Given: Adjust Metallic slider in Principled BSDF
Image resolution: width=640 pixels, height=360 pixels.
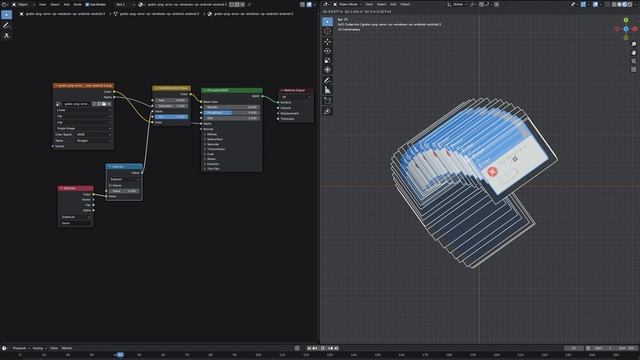Looking at the screenshot, I should click(231, 107).
